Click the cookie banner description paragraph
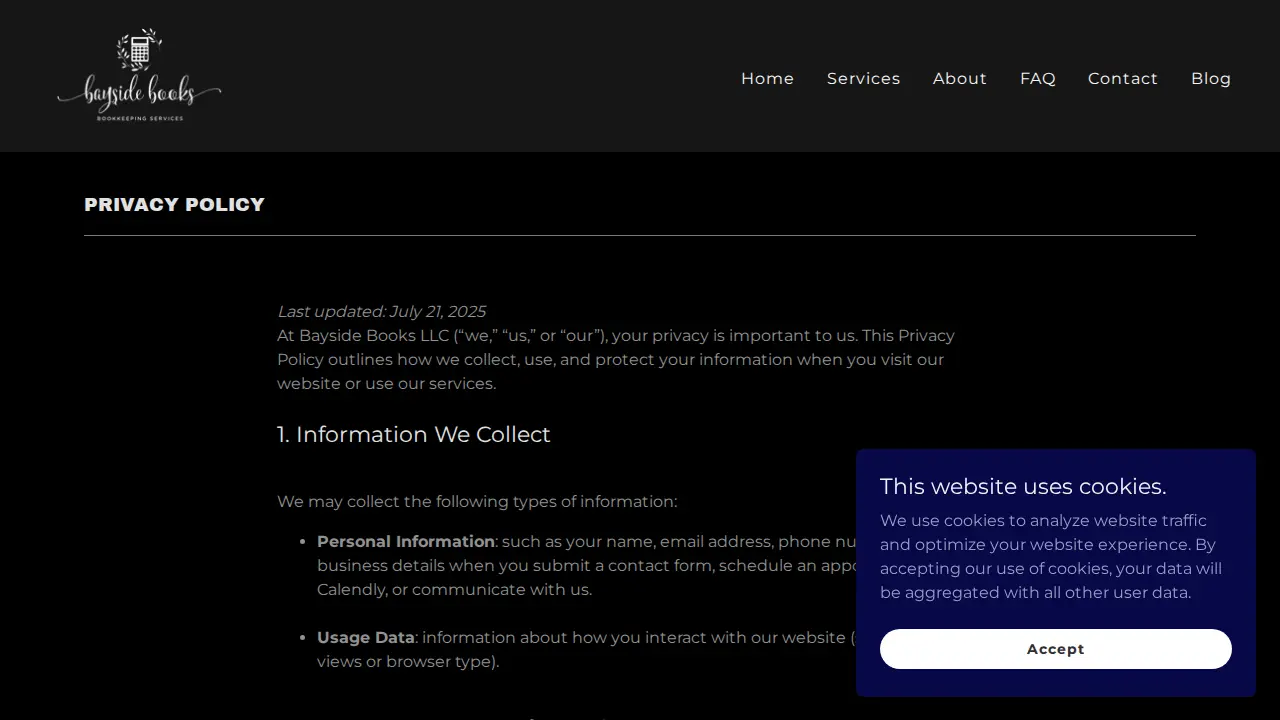Viewport: 1280px width, 720px height. [x=1051, y=557]
